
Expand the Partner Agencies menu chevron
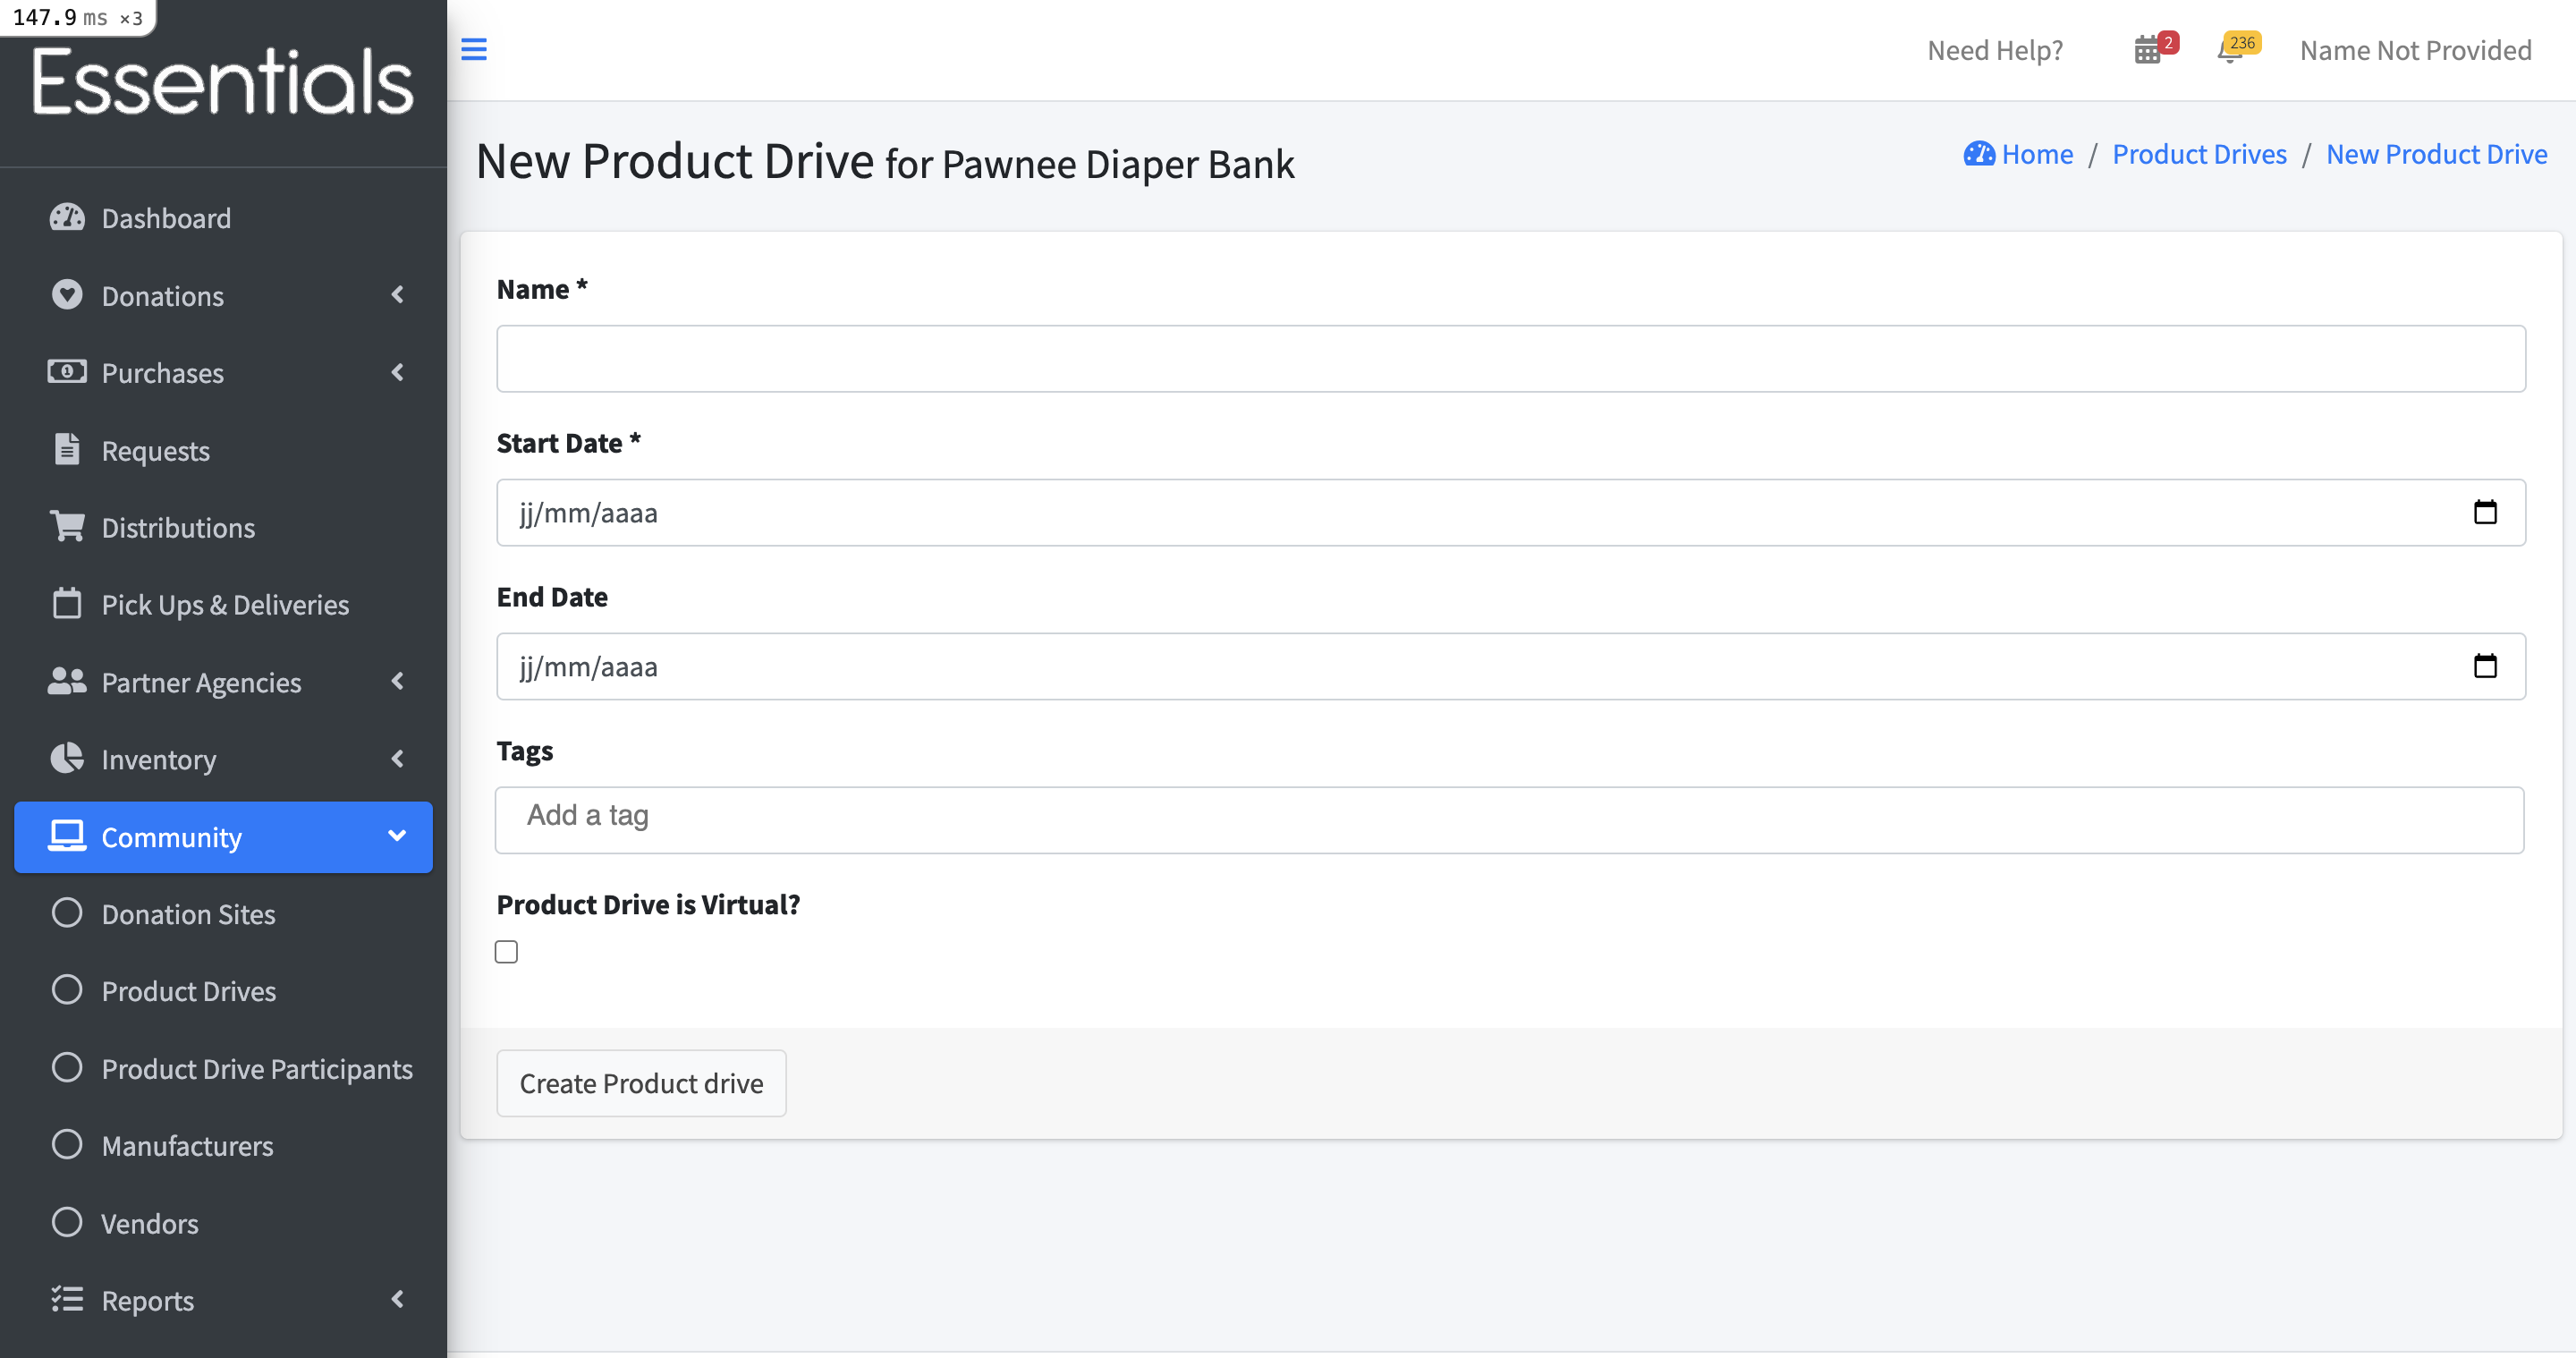tap(398, 681)
